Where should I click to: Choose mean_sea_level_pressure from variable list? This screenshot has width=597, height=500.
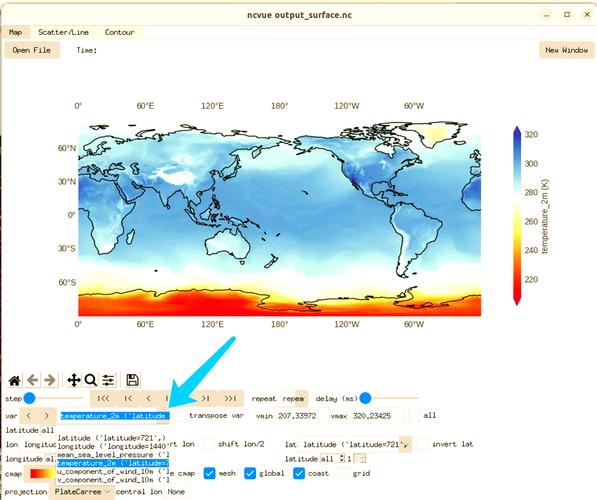point(113,455)
